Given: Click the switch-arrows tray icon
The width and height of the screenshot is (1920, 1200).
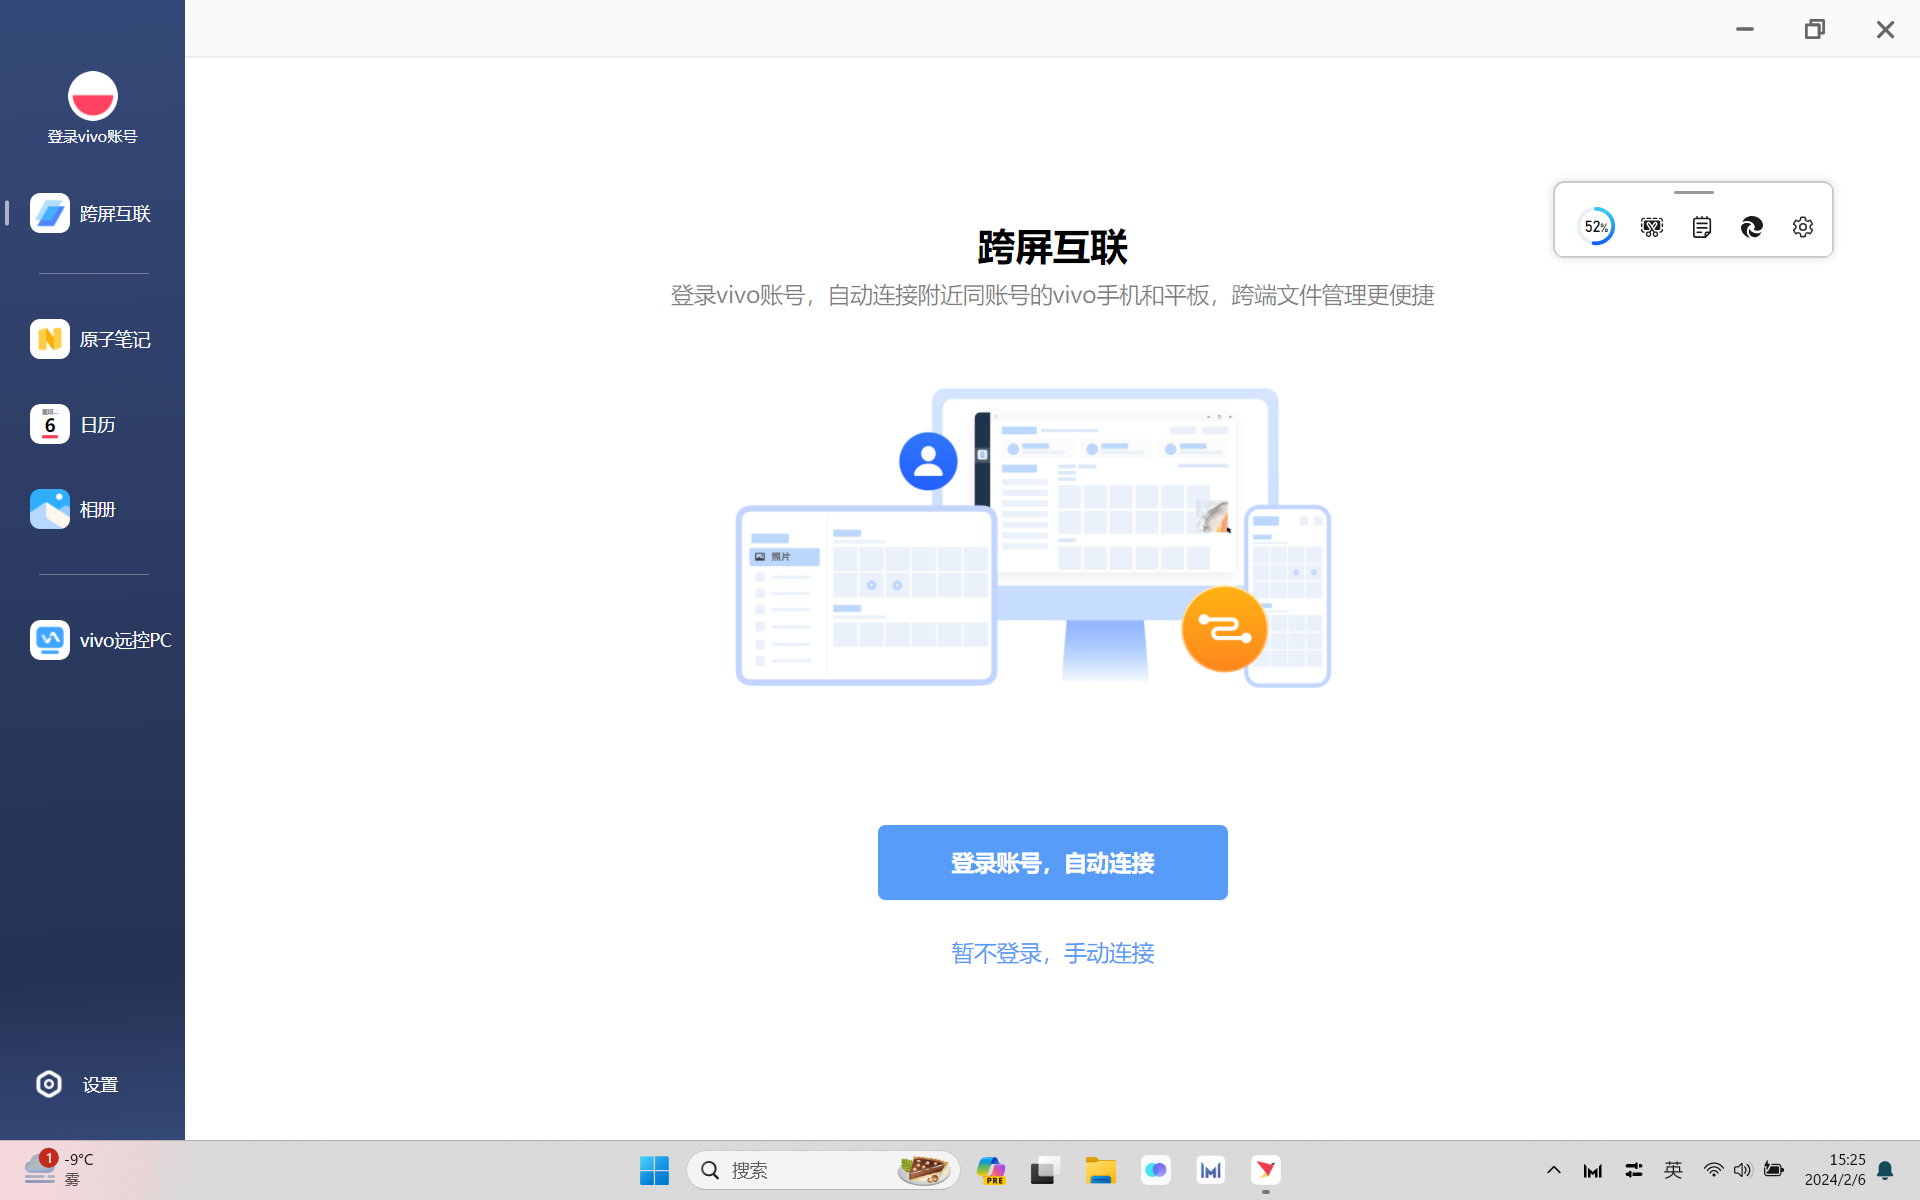Looking at the screenshot, I should tap(1634, 1170).
